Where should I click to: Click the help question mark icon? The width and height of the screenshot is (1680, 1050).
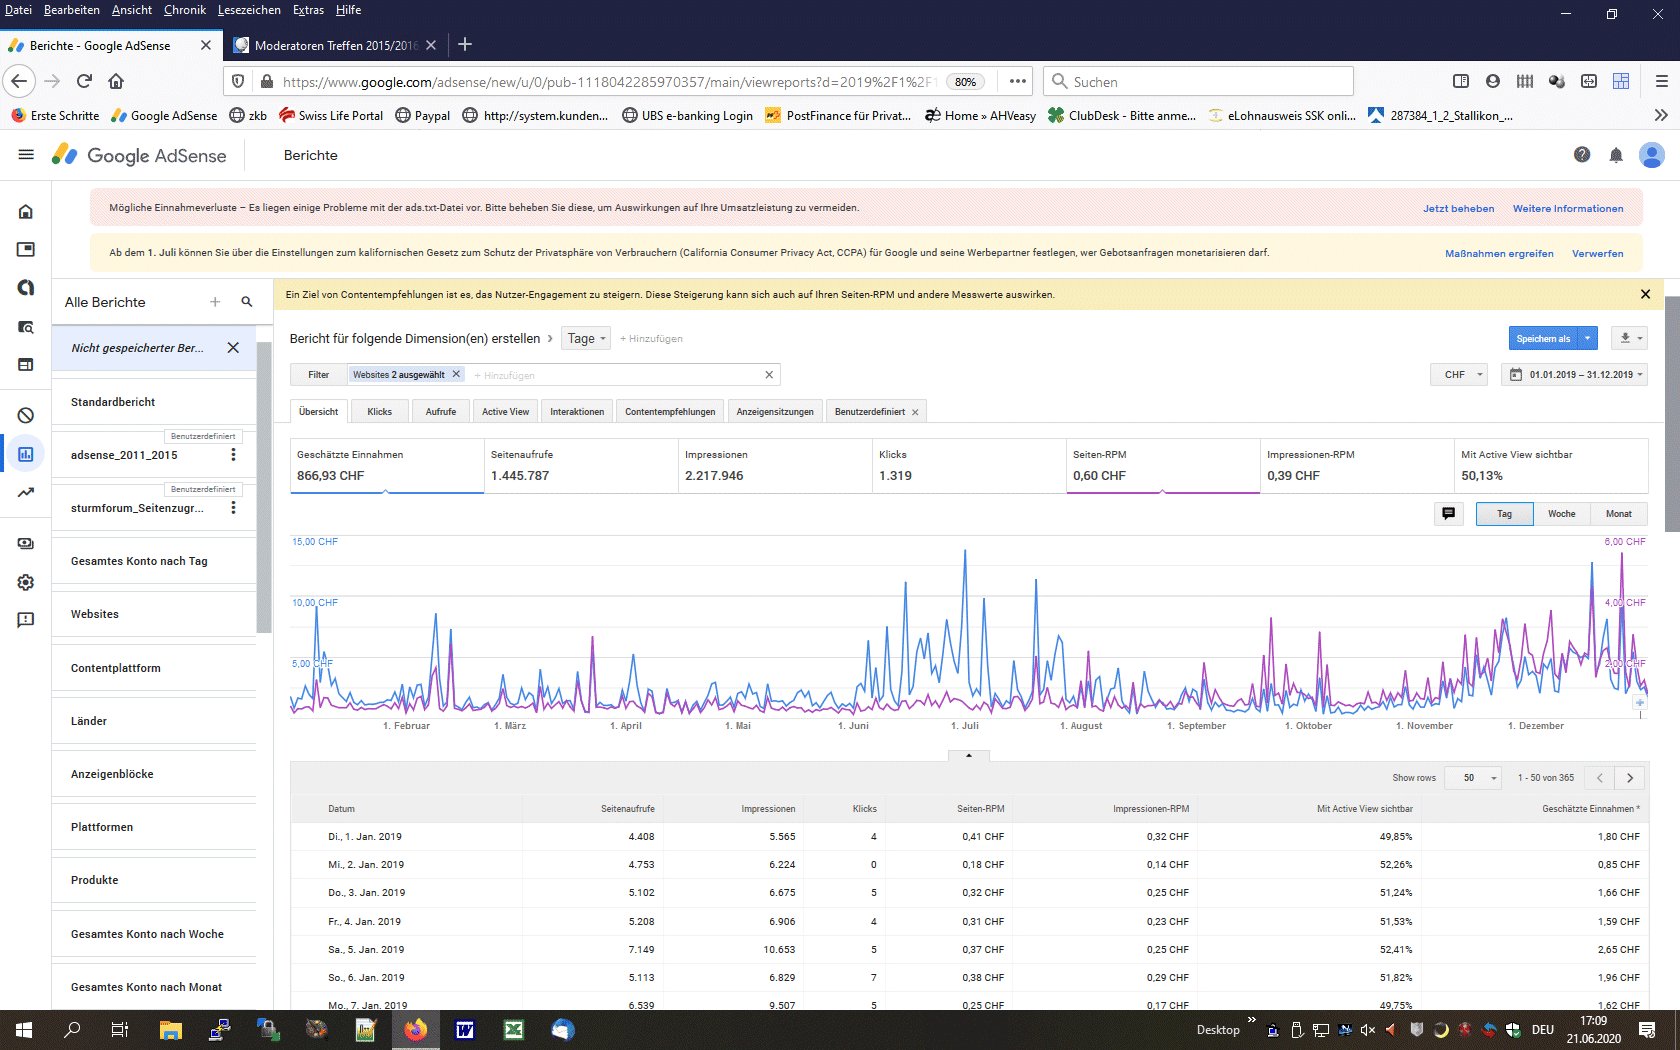[1582, 155]
